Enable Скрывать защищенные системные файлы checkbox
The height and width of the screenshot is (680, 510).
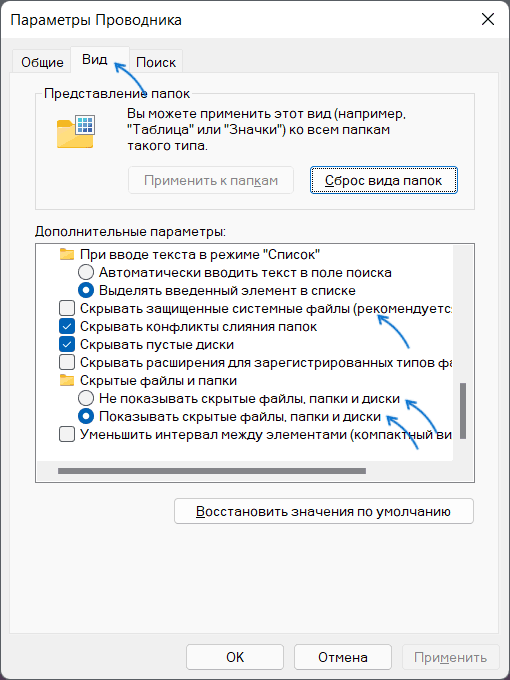(67, 309)
